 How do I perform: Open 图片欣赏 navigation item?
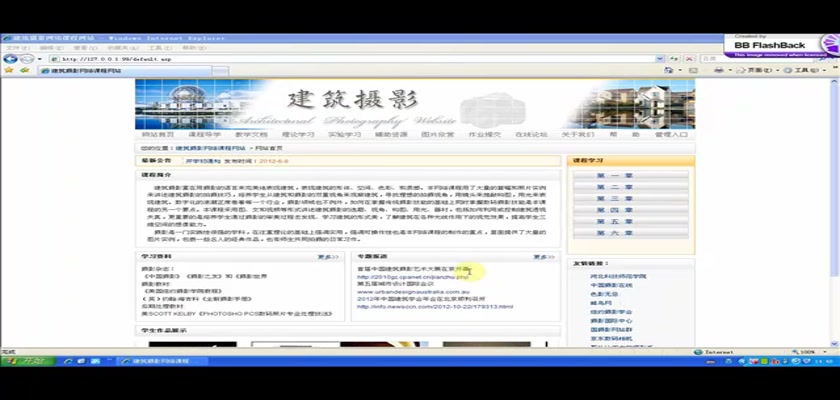438,134
